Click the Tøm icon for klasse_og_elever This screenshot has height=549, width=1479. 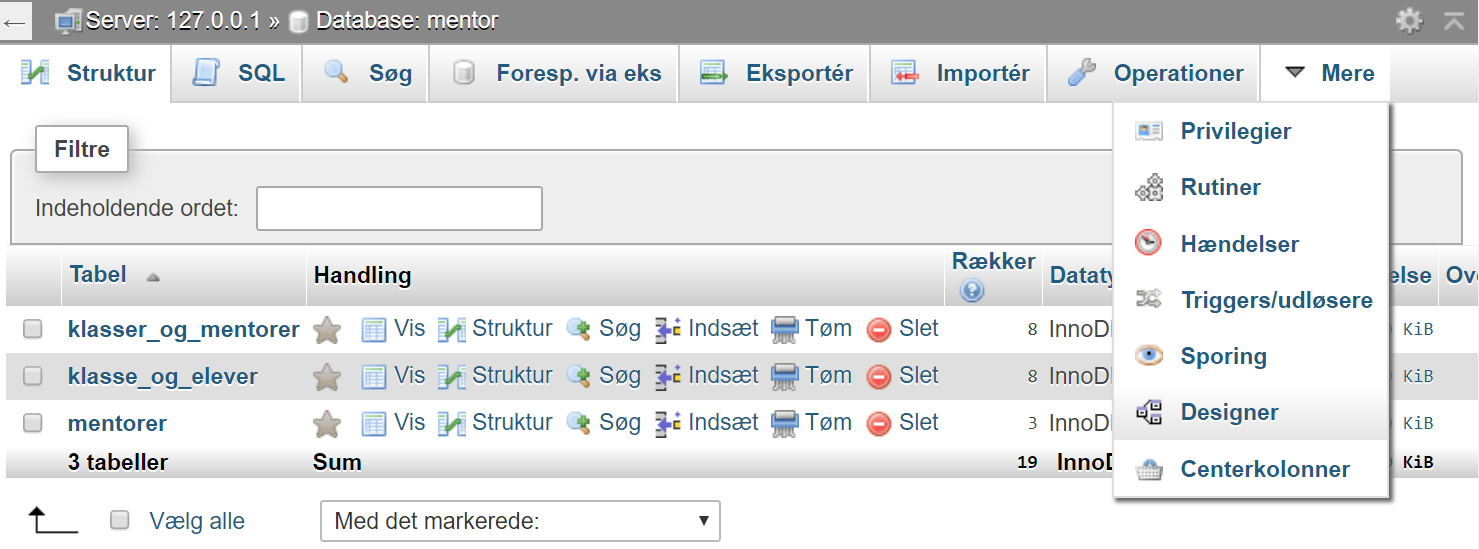coord(785,377)
